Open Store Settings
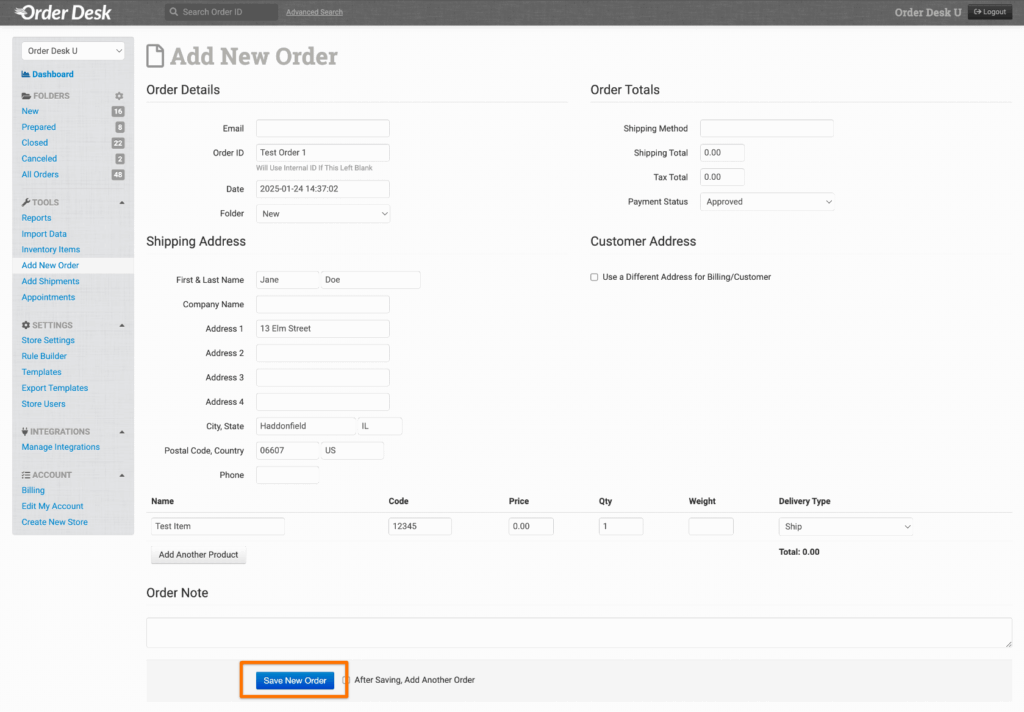The width and height of the screenshot is (1024, 712). 48,340
